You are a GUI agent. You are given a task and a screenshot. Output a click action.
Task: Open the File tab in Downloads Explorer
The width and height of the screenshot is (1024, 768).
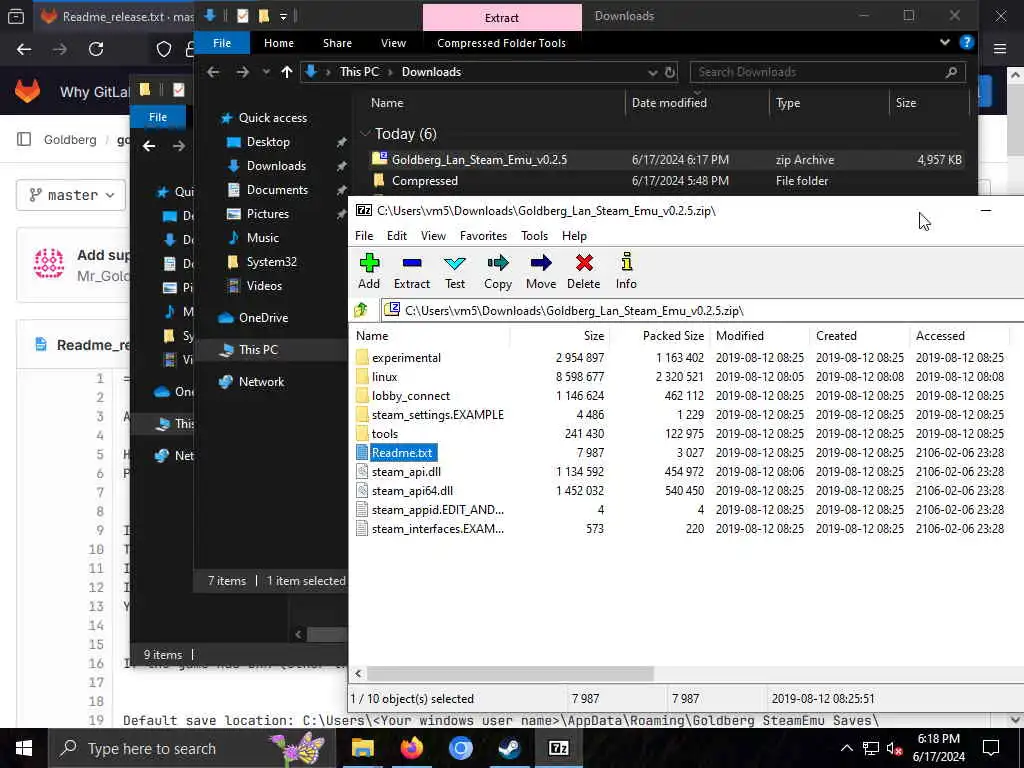pos(222,43)
